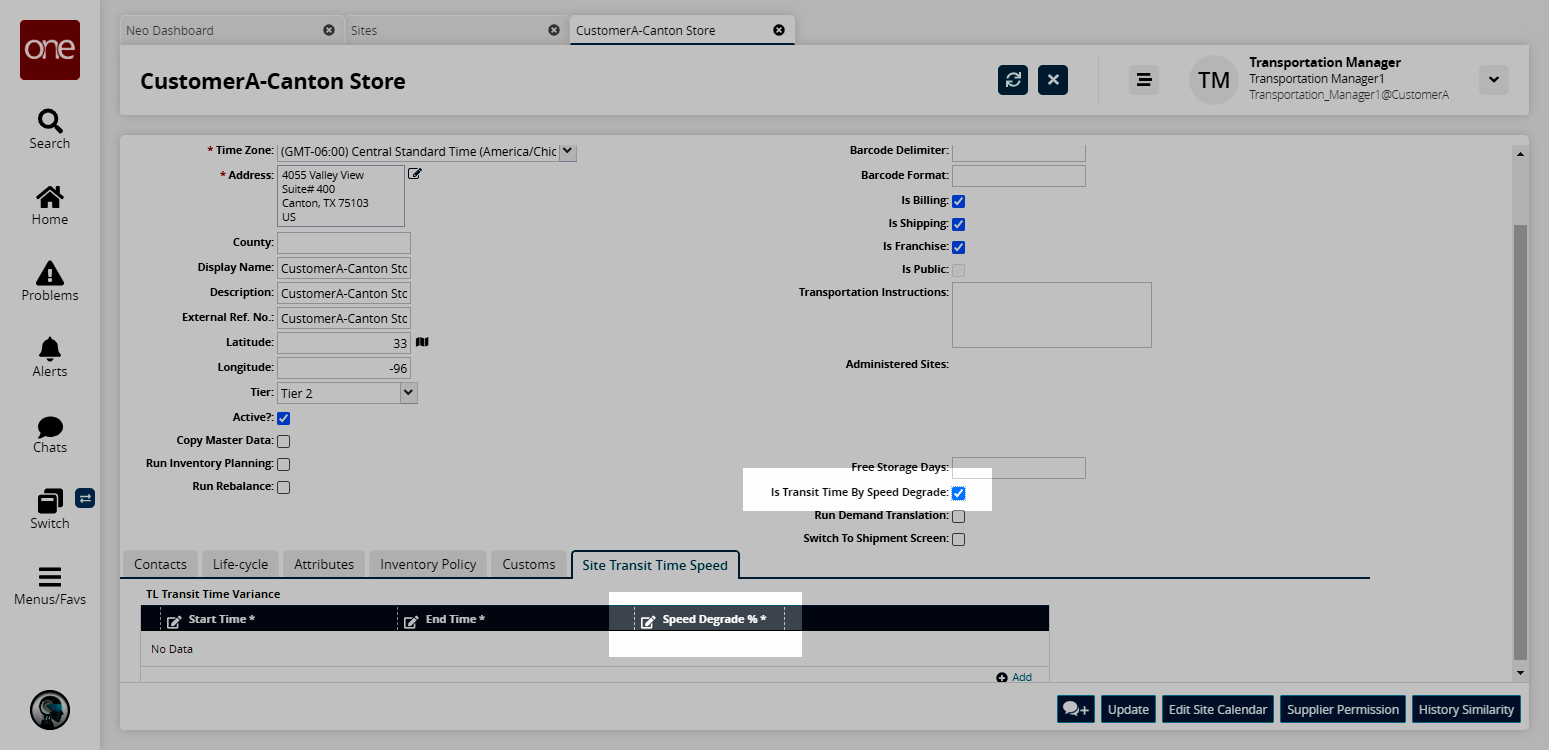1549x750 pixels.
Task: Select the Site Transit Time Speed tab
Action: pyautogui.click(x=655, y=564)
